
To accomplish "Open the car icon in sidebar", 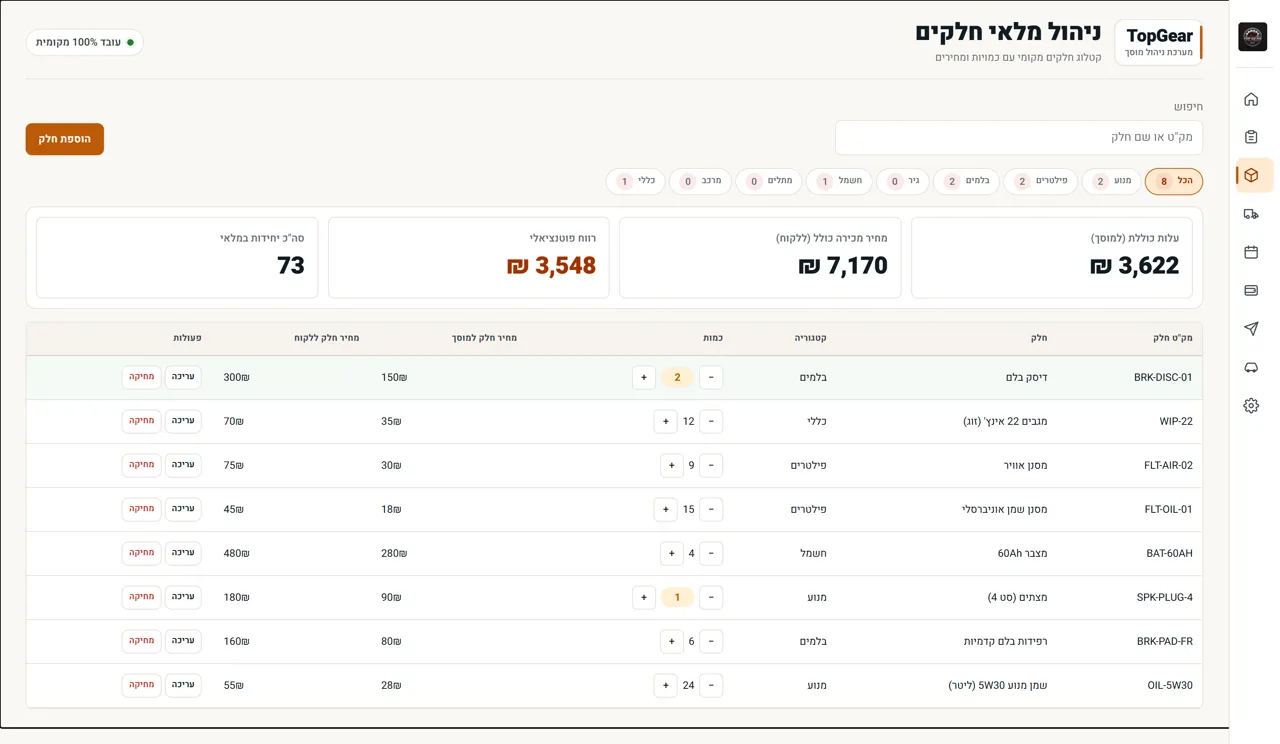I will point(1251,367).
